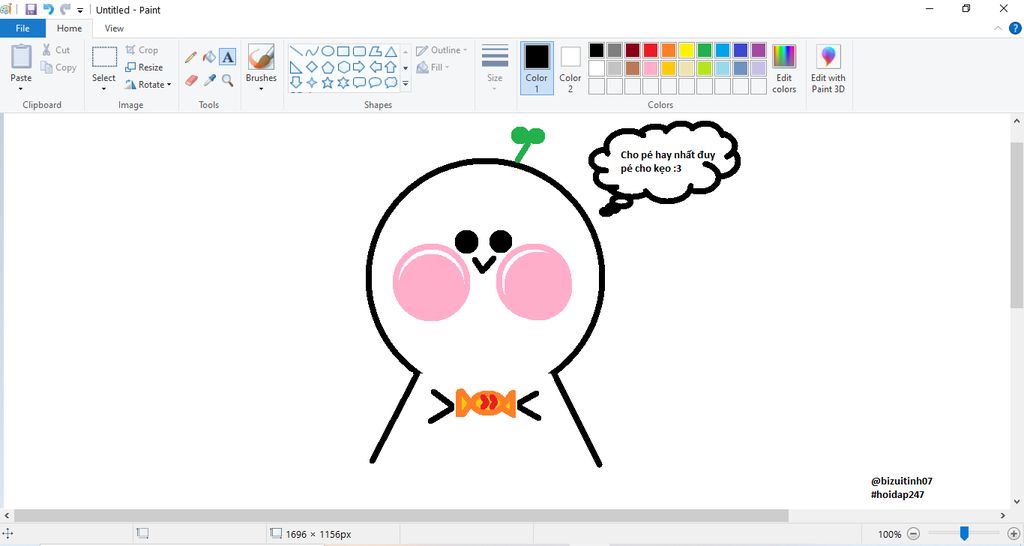
Task: Choose the Line shape
Action: 296,51
